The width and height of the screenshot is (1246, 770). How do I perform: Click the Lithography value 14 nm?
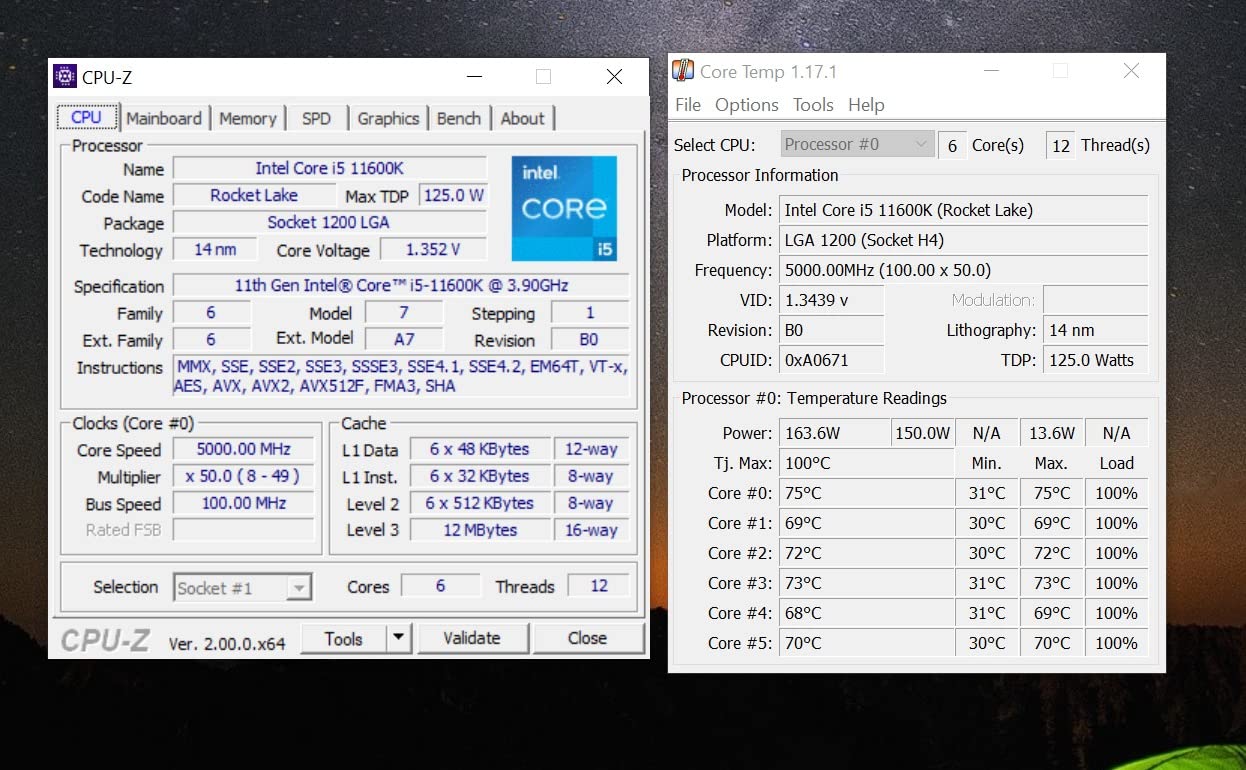[x=1096, y=330]
